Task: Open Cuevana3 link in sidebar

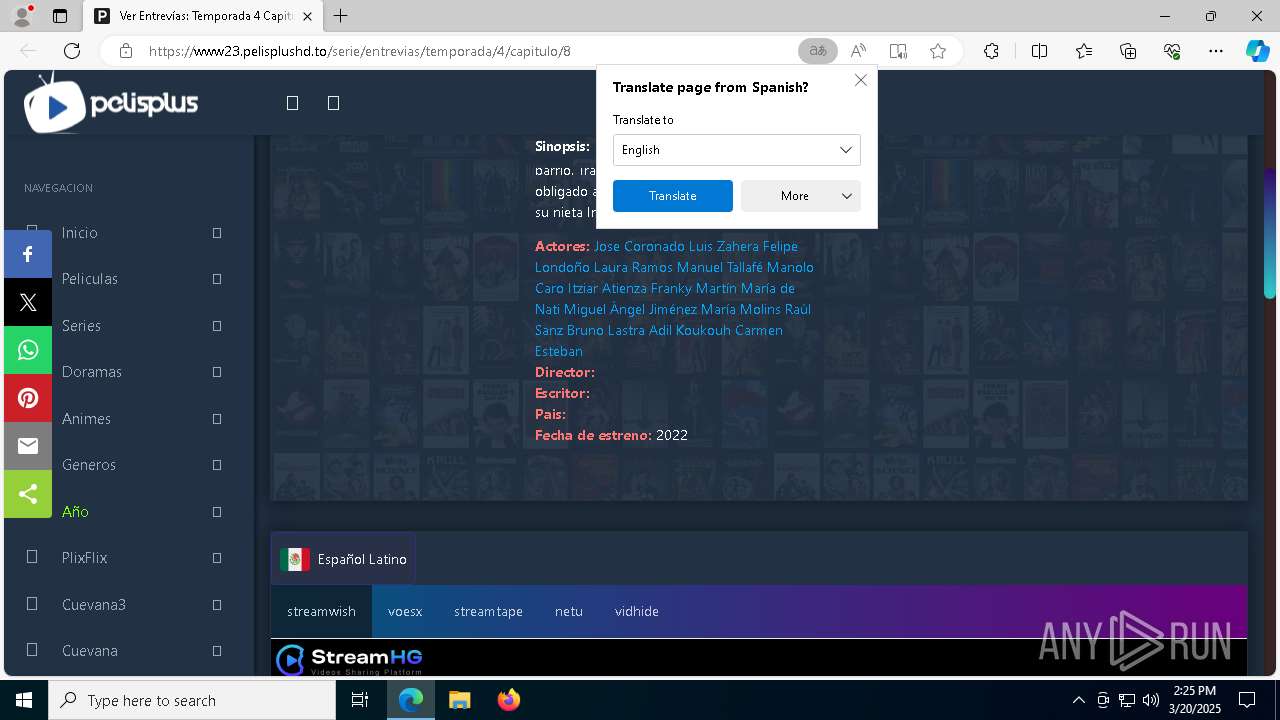Action: [94, 604]
